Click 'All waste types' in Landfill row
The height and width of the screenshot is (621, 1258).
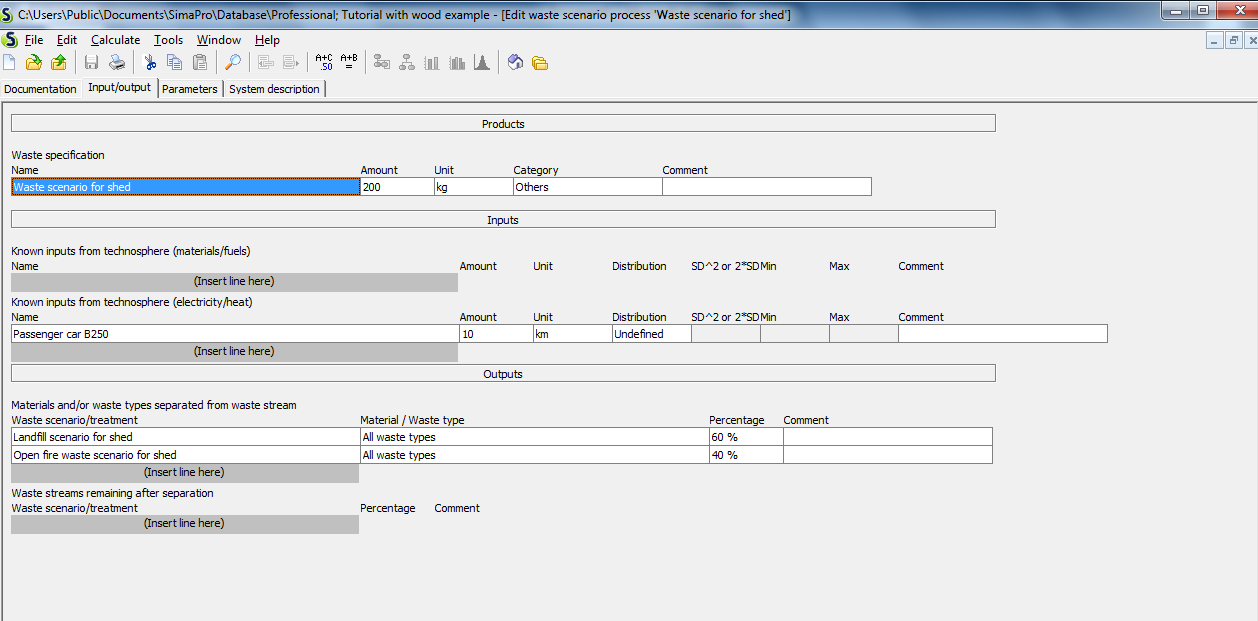coord(534,437)
